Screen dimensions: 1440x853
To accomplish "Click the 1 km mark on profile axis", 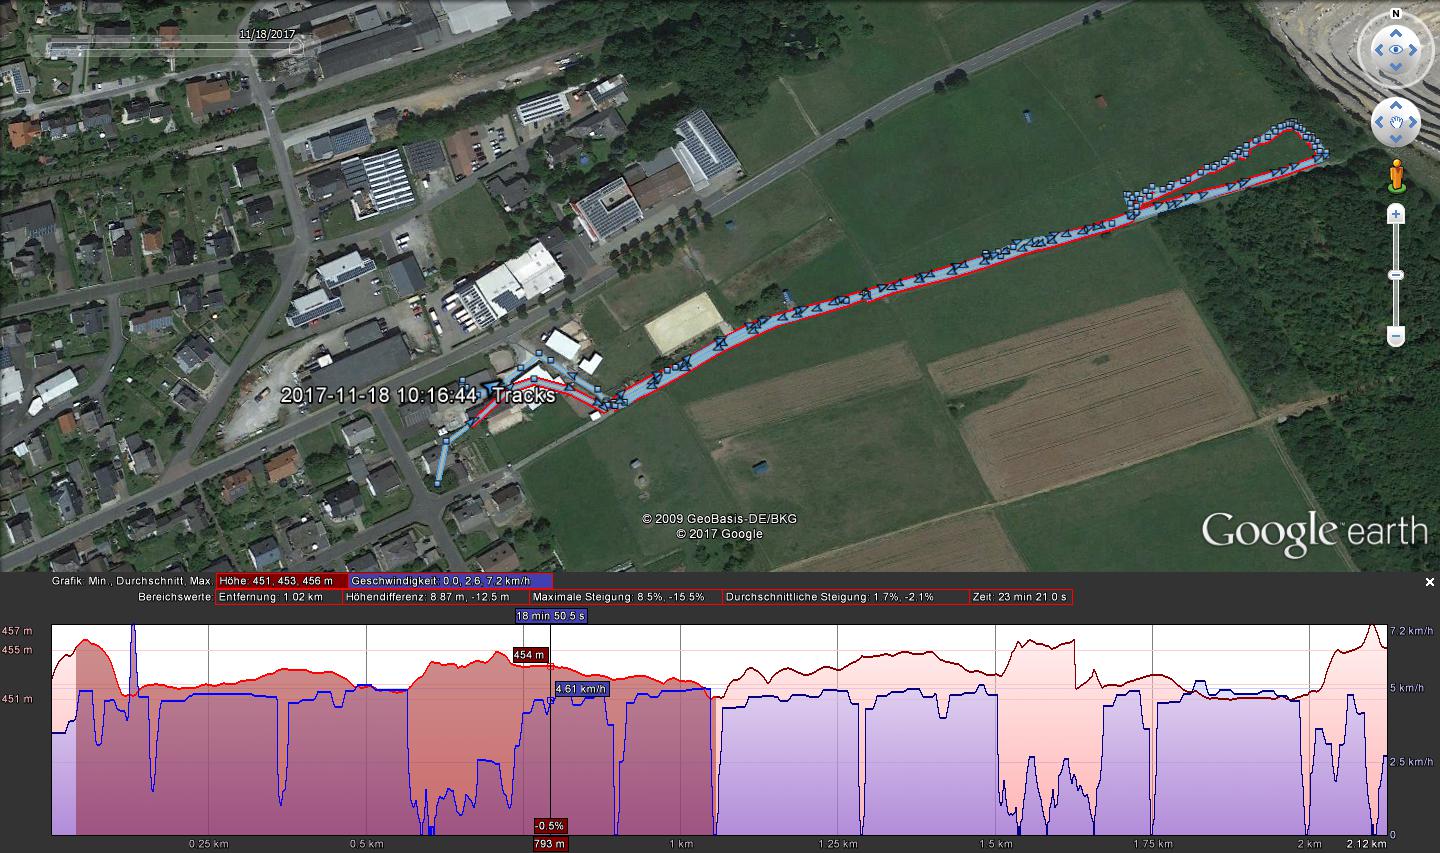I will click(681, 844).
